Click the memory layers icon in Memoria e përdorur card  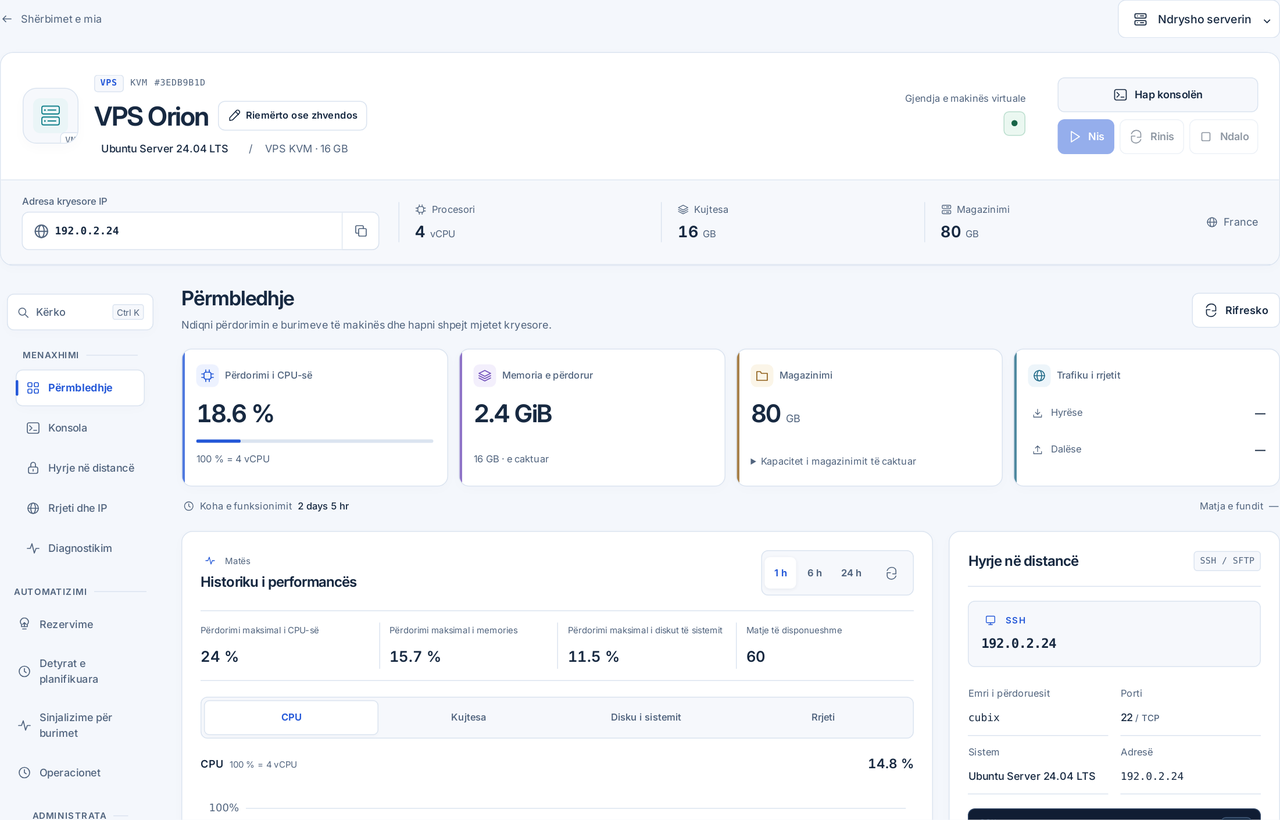point(485,376)
